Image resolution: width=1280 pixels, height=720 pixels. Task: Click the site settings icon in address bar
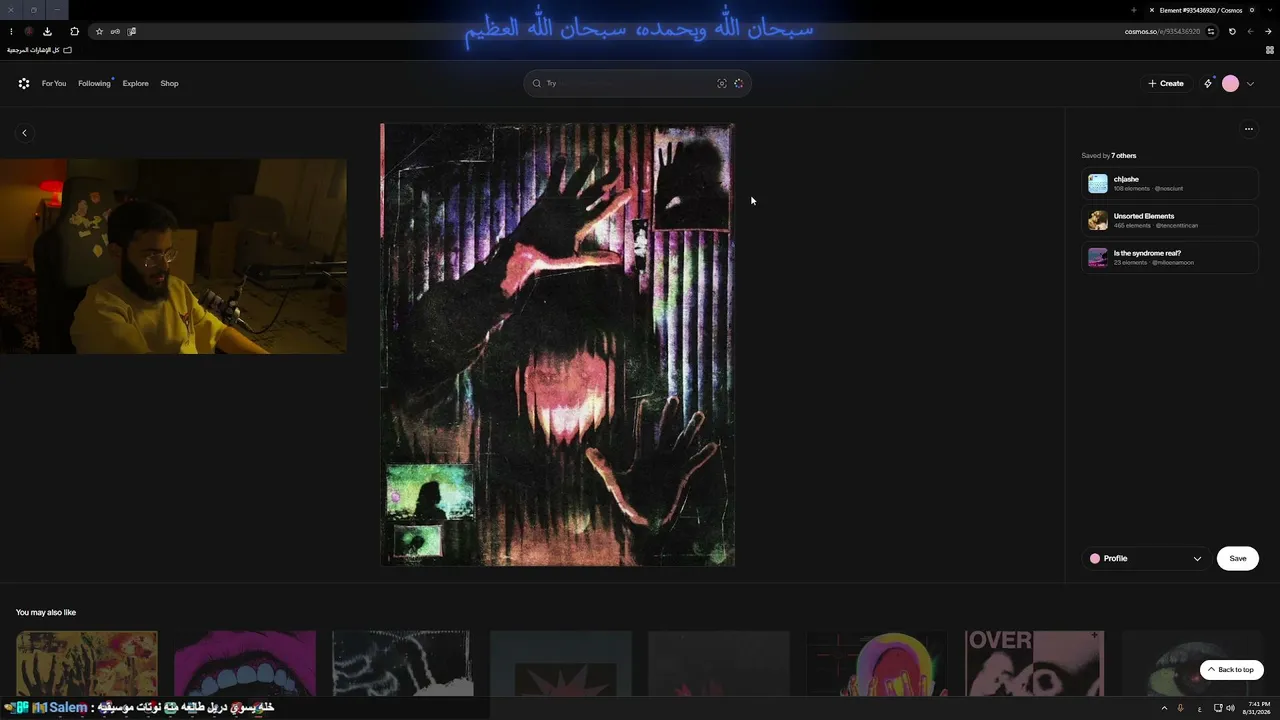1211,31
